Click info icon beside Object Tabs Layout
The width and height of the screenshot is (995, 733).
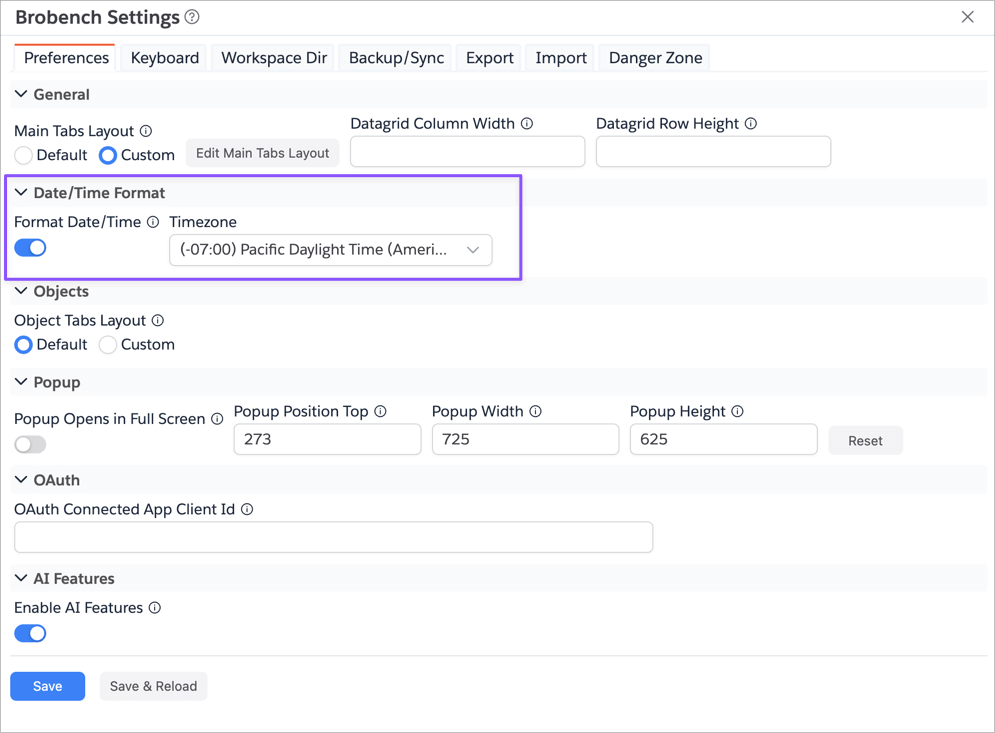(158, 321)
